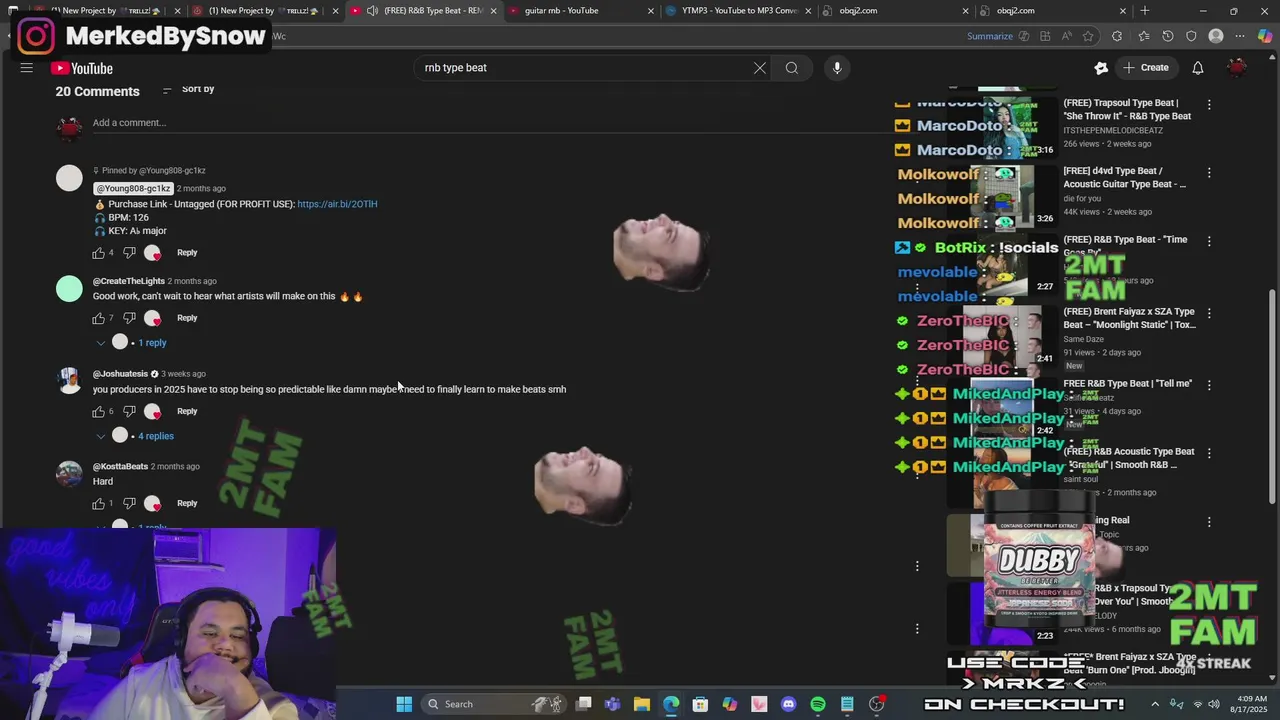This screenshot has height=720, width=1280.
Task: Open Sort by comments icon
Action: coord(167,90)
